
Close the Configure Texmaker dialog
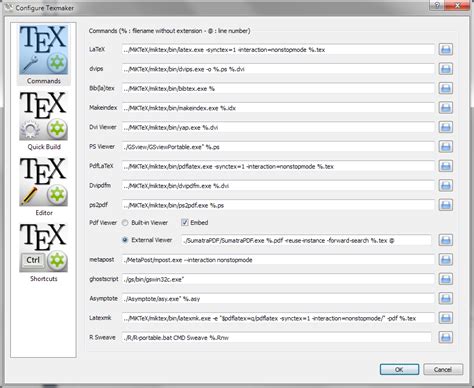(458, 5)
